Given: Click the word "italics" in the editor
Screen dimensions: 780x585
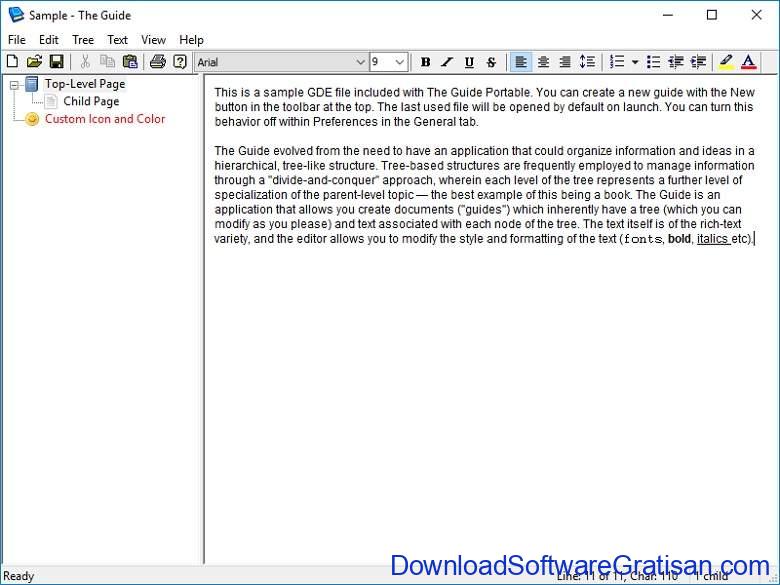Looking at the screenshot, I should pyautogui.click(x=712, y=239).
